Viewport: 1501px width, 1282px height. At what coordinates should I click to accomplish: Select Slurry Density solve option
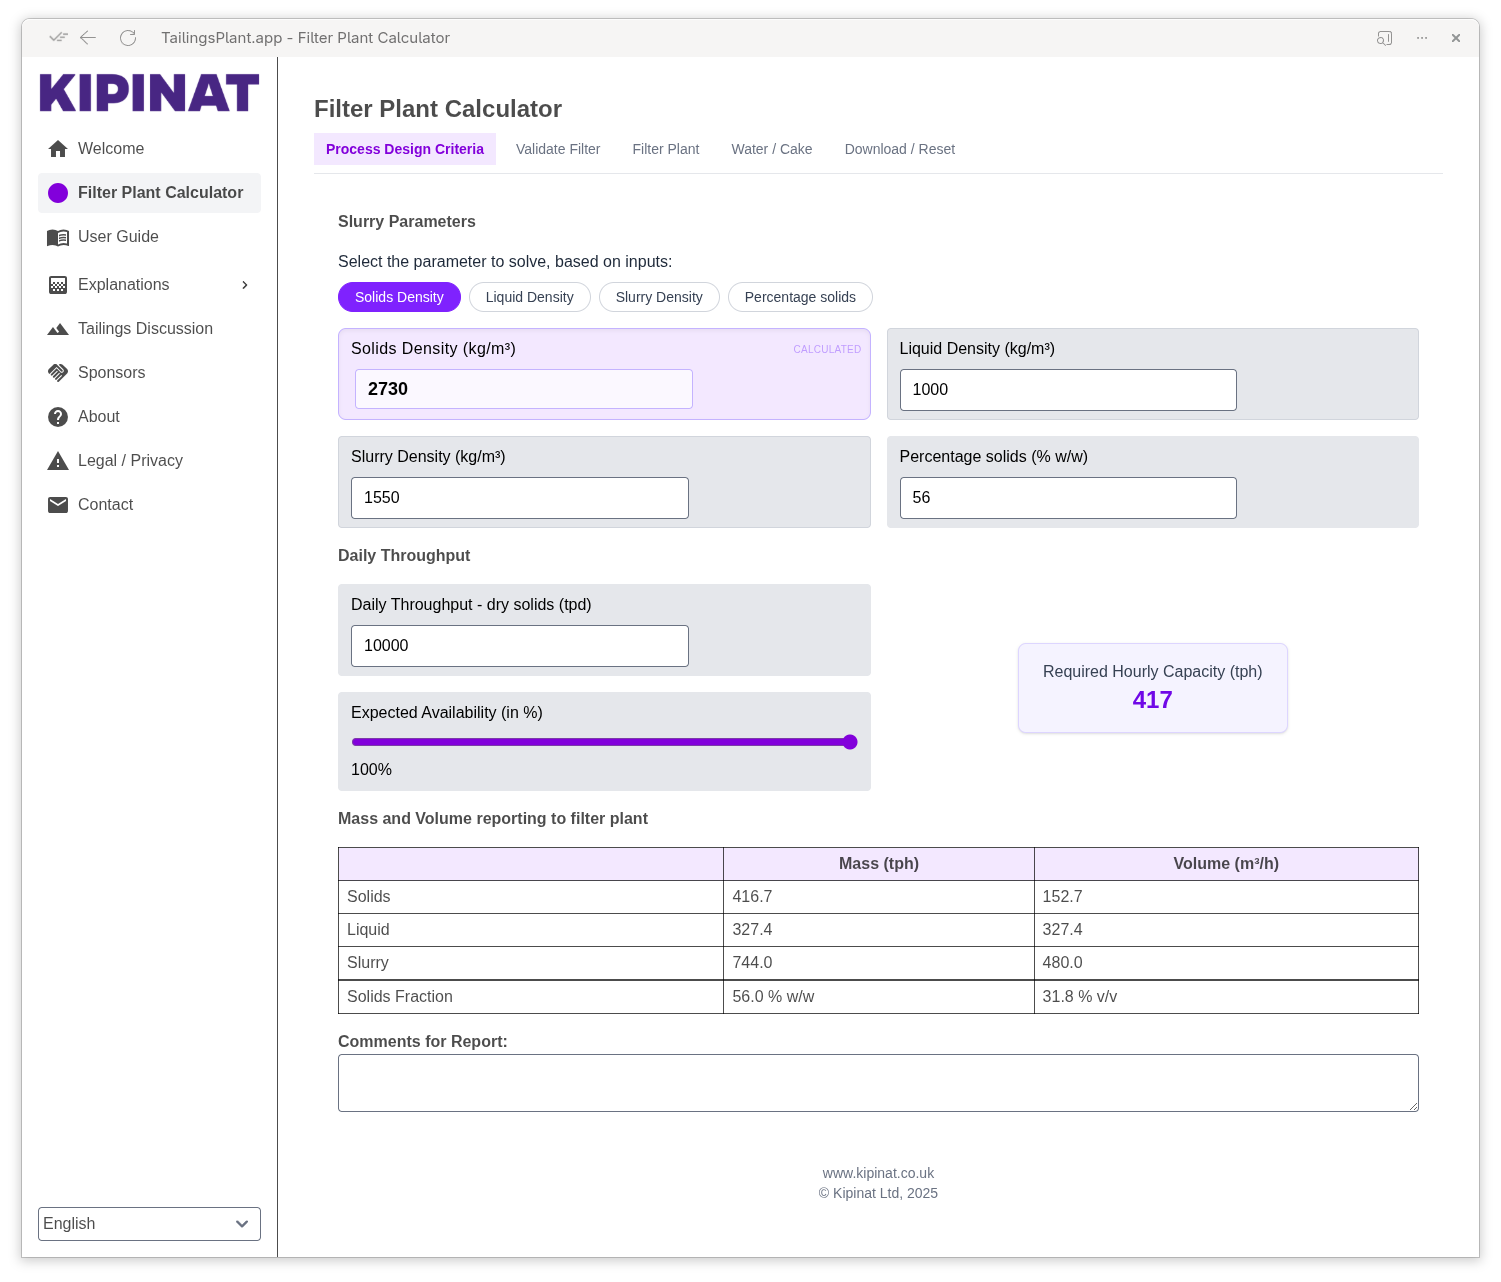pyautogui.click(x=659, y=297)
